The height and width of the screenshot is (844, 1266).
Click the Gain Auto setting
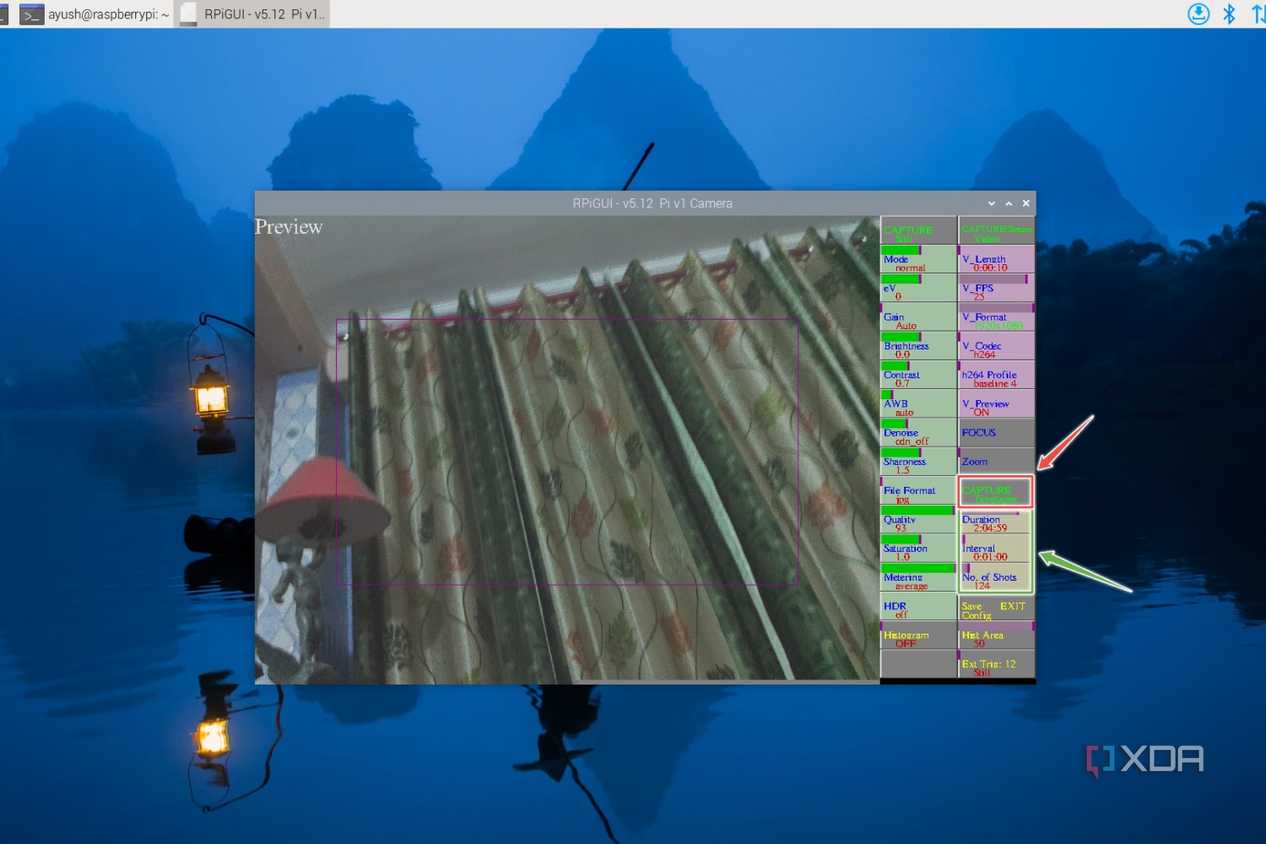click(x=918, y=318)
